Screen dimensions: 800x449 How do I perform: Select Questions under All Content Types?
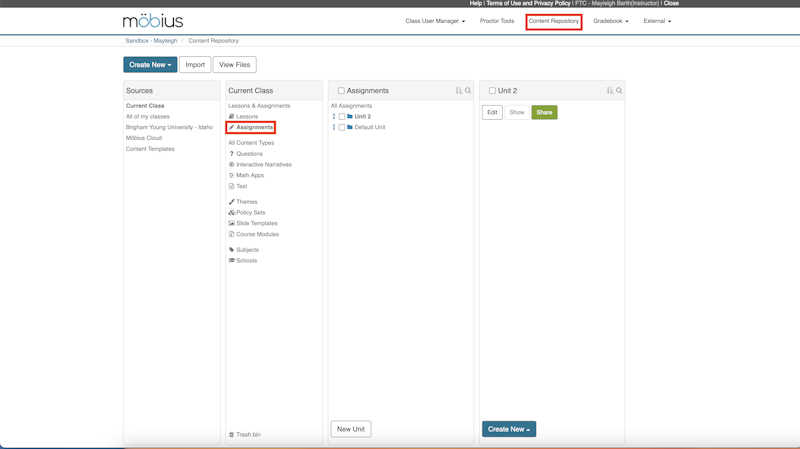point(249,154)
